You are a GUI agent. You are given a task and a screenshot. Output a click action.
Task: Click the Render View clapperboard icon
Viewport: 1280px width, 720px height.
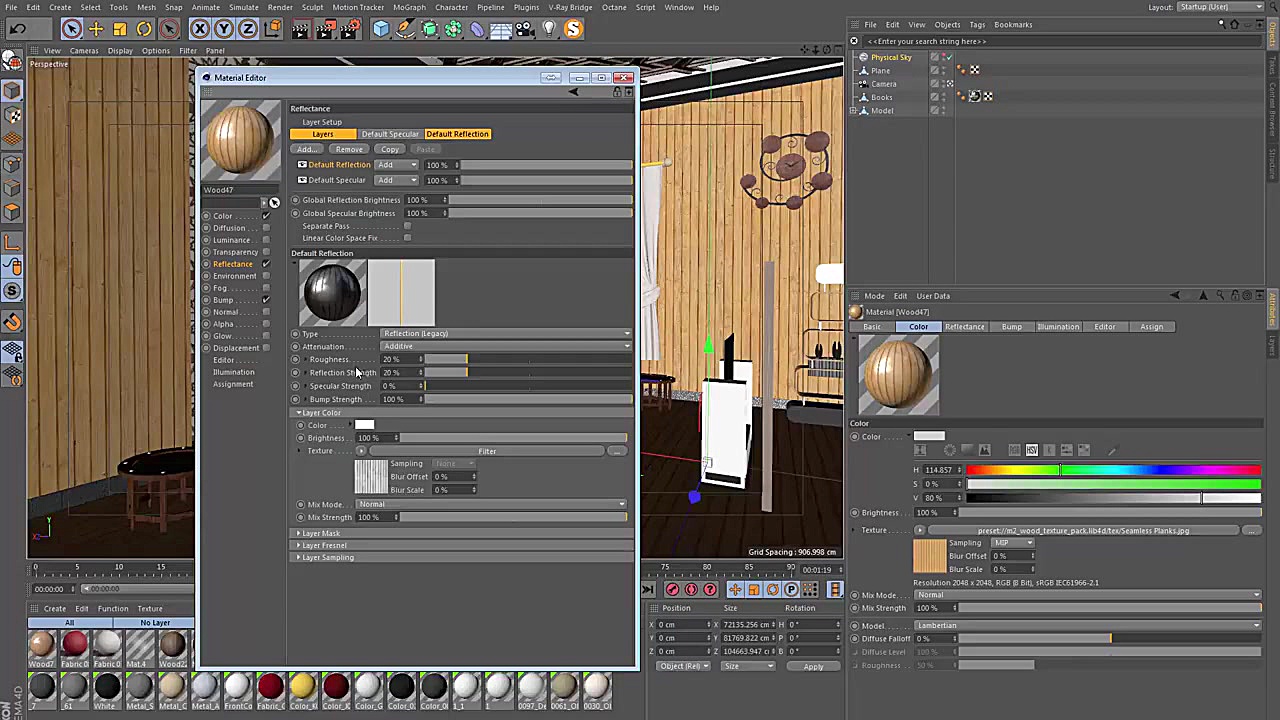[x=299, y=28]
